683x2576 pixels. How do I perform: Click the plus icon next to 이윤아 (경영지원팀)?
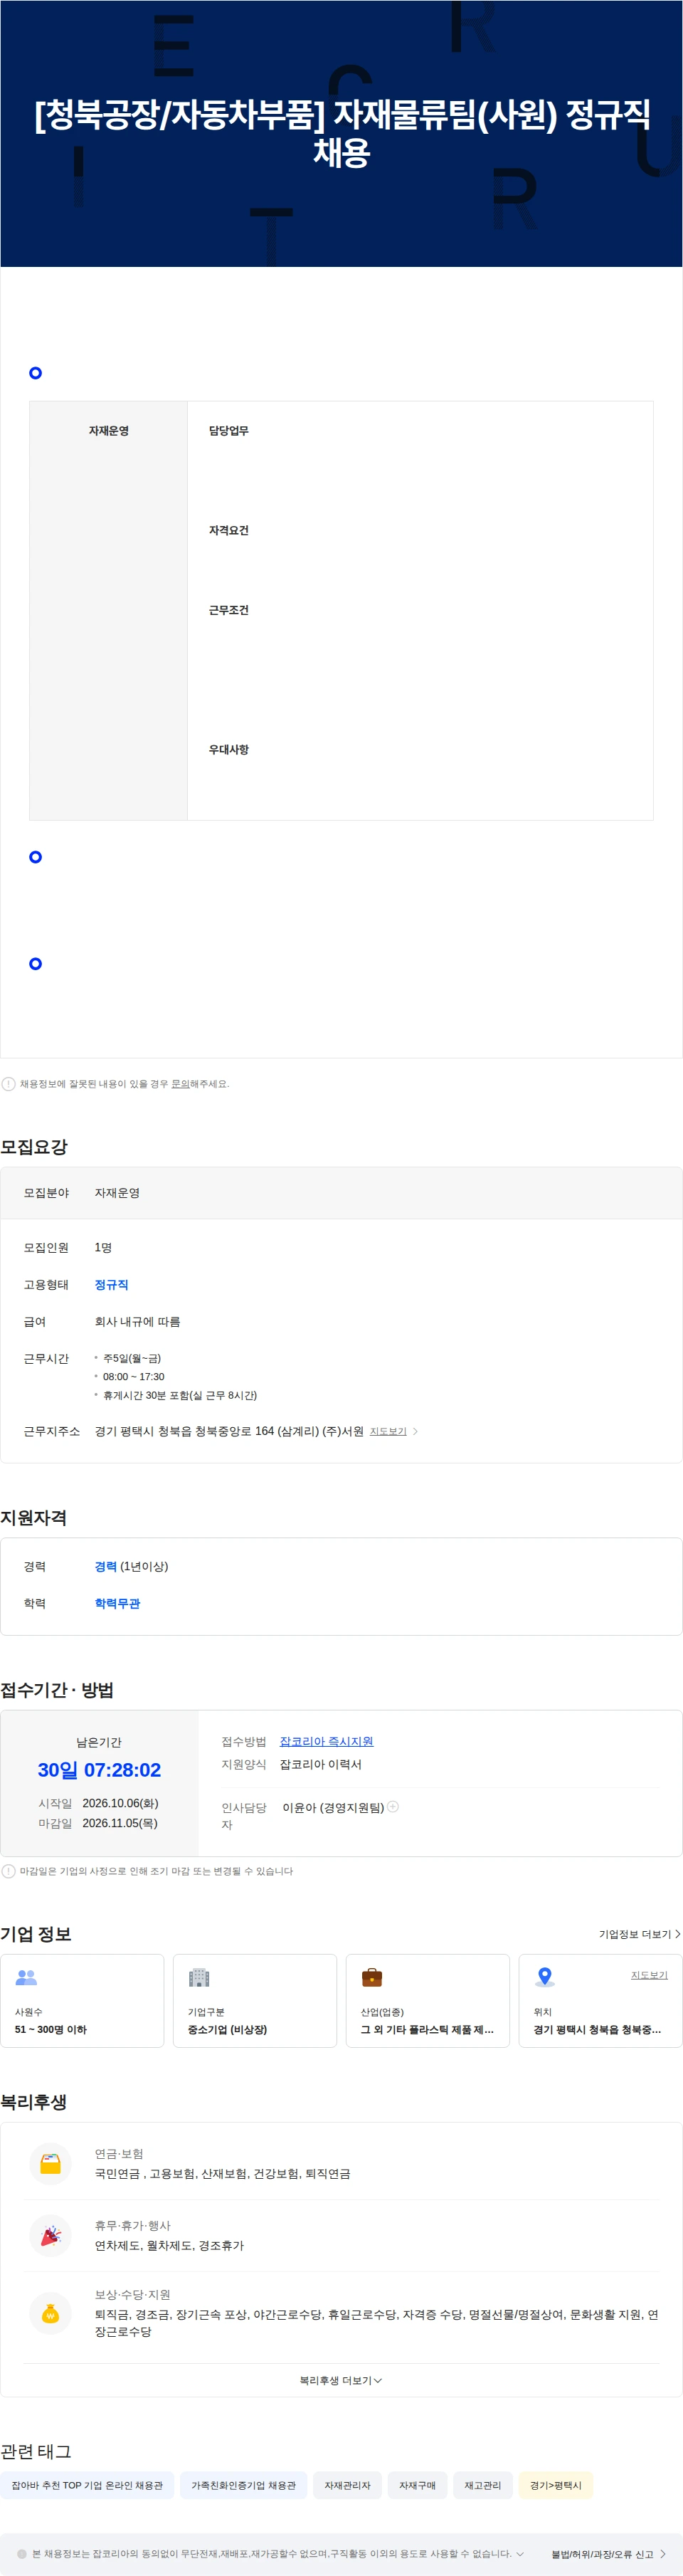pyautogui.click(x=393, y=1806)
